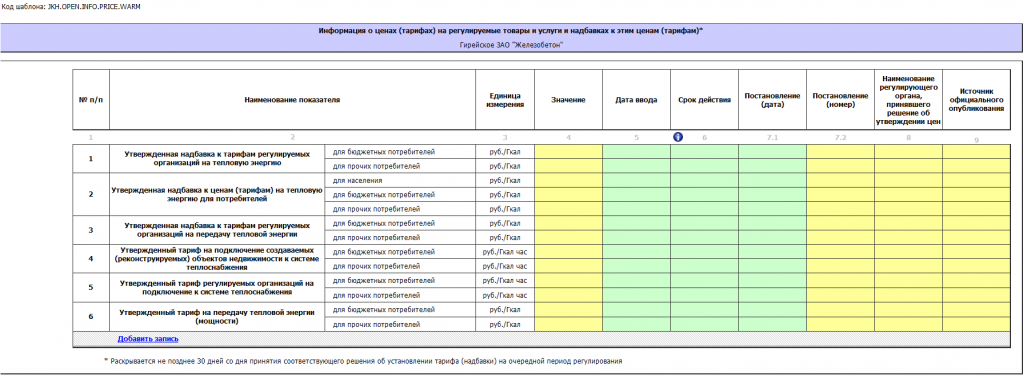
Task: Click the 'Единица измерения' column header
Action: coord(505,100)
